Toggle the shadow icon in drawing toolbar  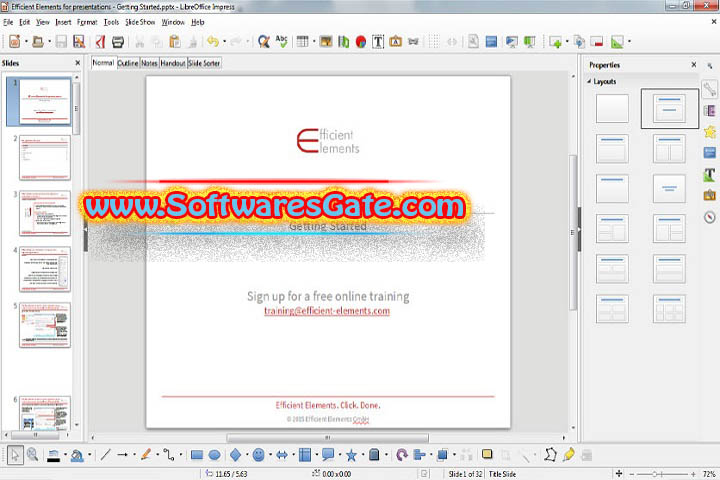click(x=487, y=454)
